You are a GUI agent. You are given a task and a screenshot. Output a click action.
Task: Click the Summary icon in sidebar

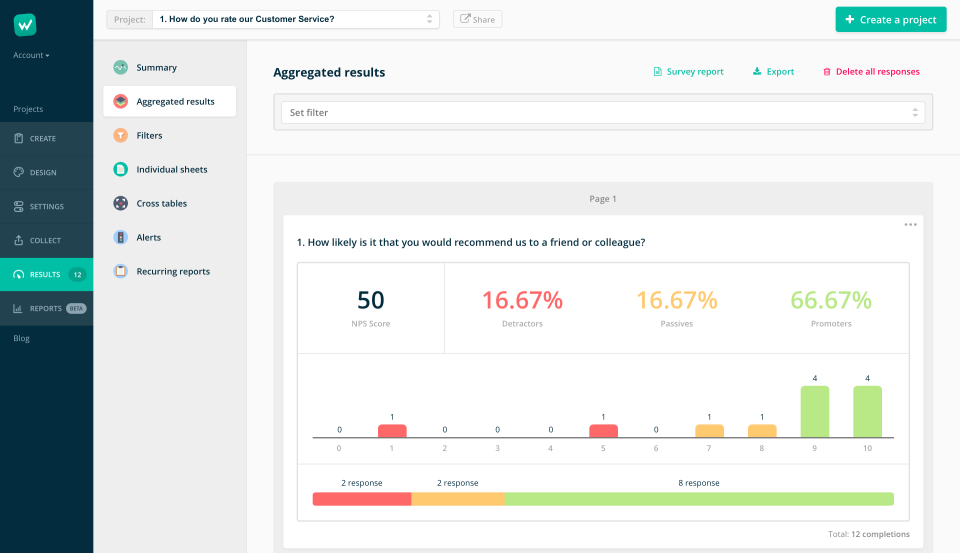[120, 68]
